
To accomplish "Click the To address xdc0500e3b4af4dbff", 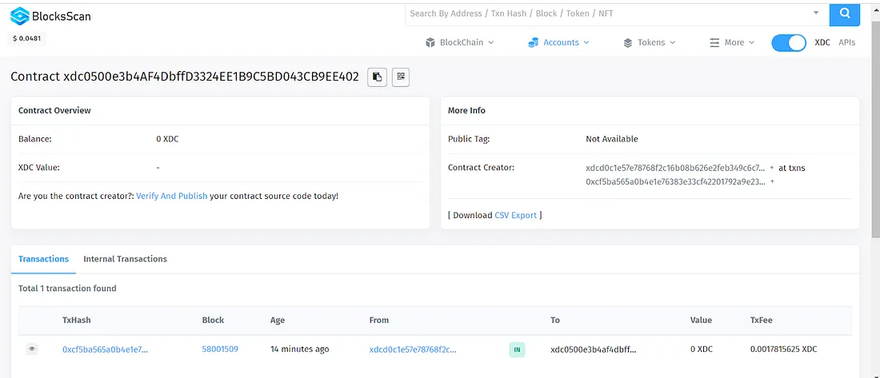I will pos(594,349).
